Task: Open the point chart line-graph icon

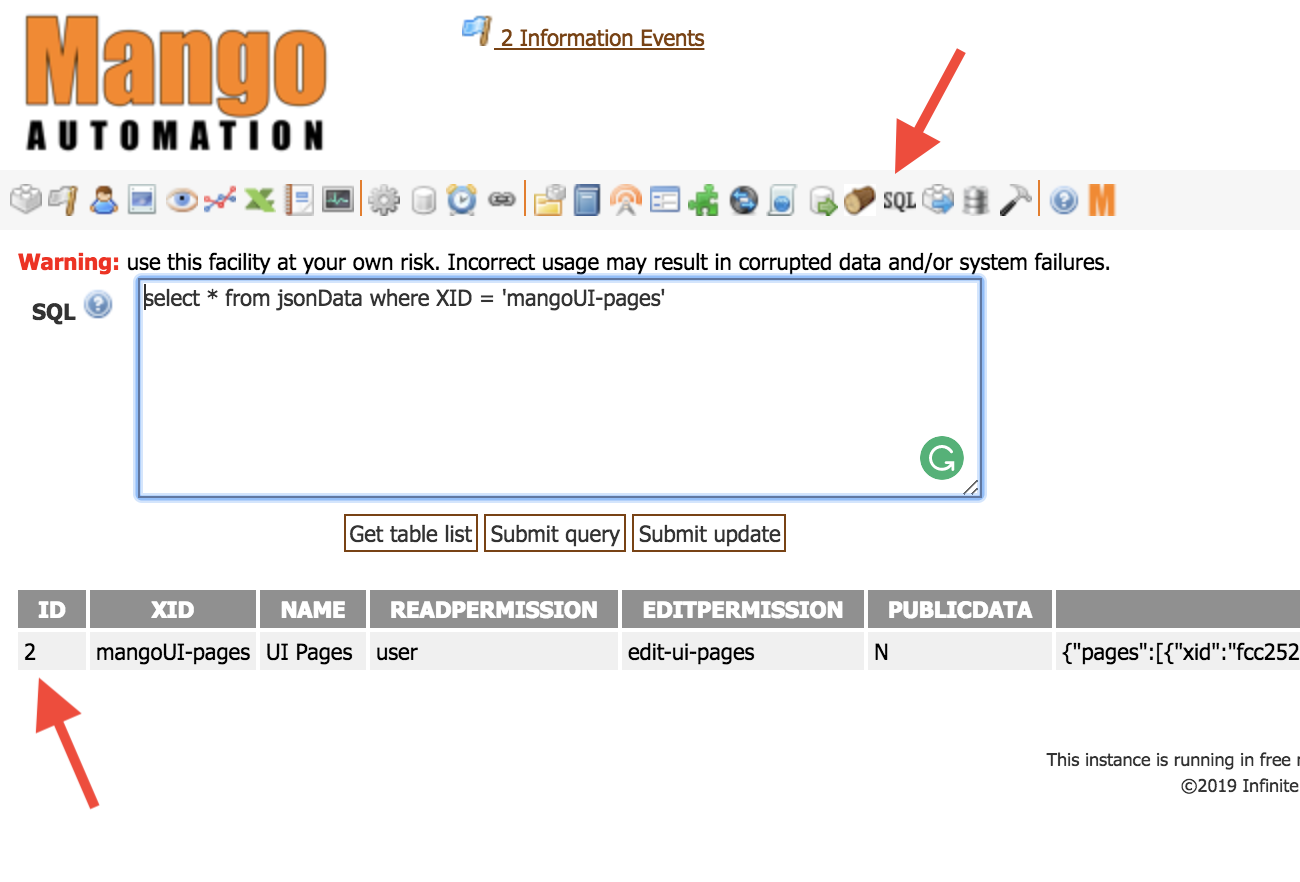Action: [220, 200]
